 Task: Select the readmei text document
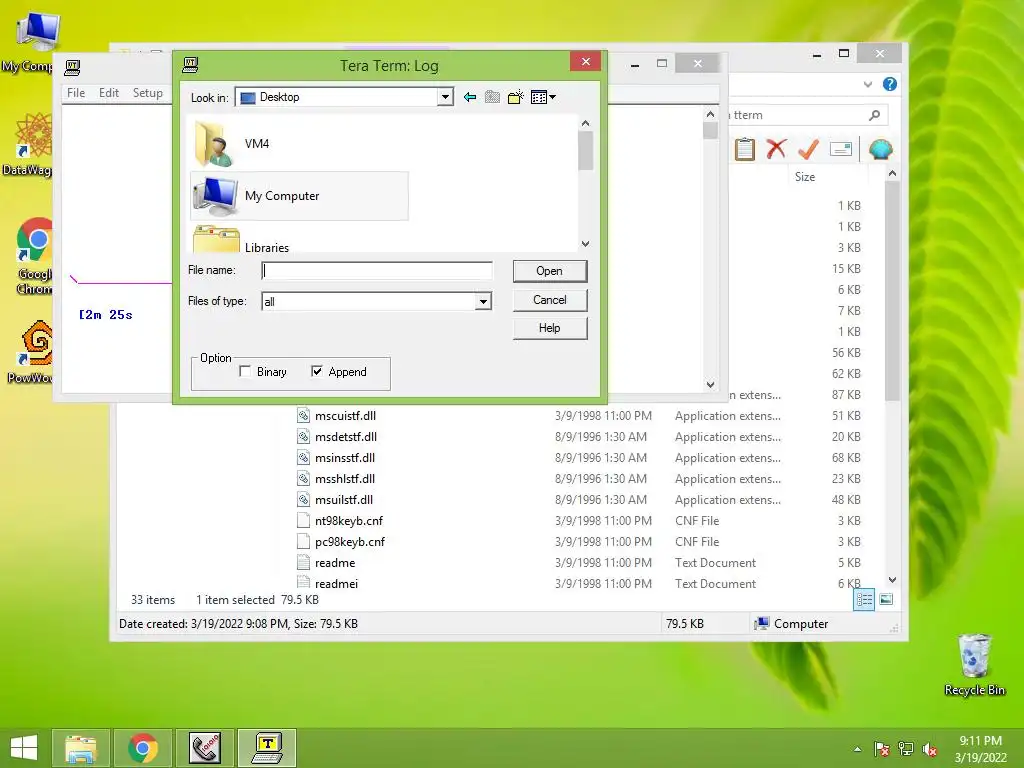[336, 583]
